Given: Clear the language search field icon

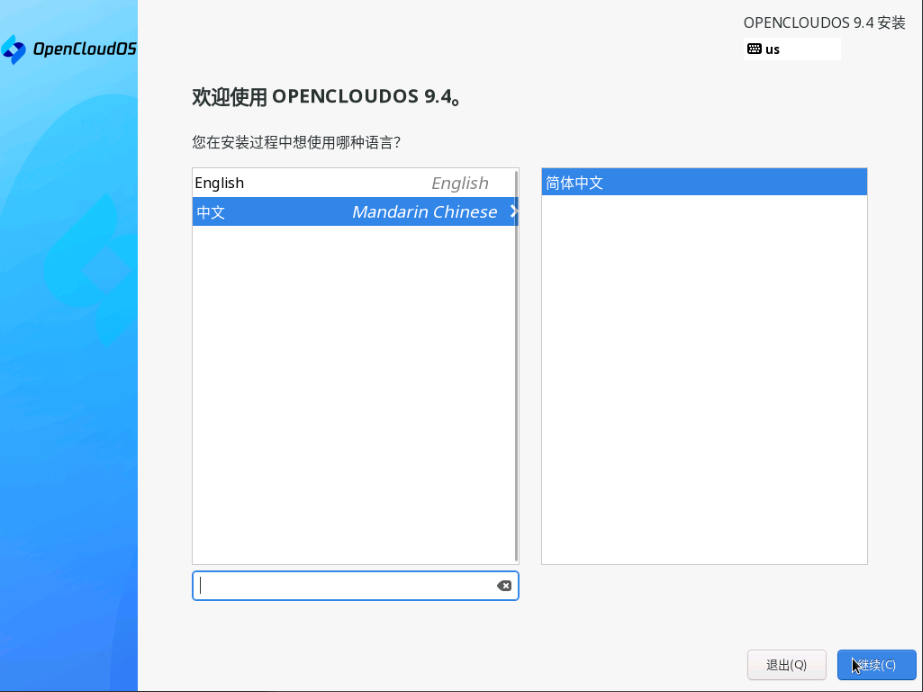Looking at the screenshot, I should [x=504, y=585].
